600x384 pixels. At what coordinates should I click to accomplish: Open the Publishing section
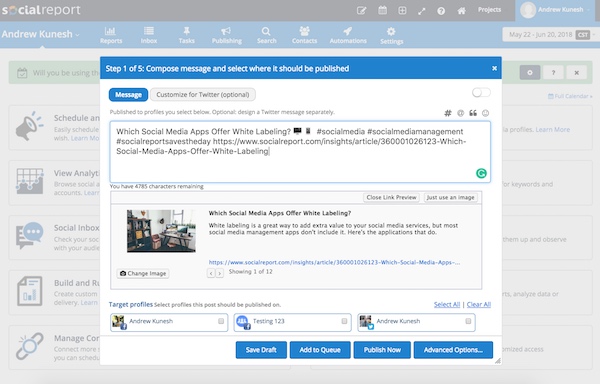(x=227, y=35)
